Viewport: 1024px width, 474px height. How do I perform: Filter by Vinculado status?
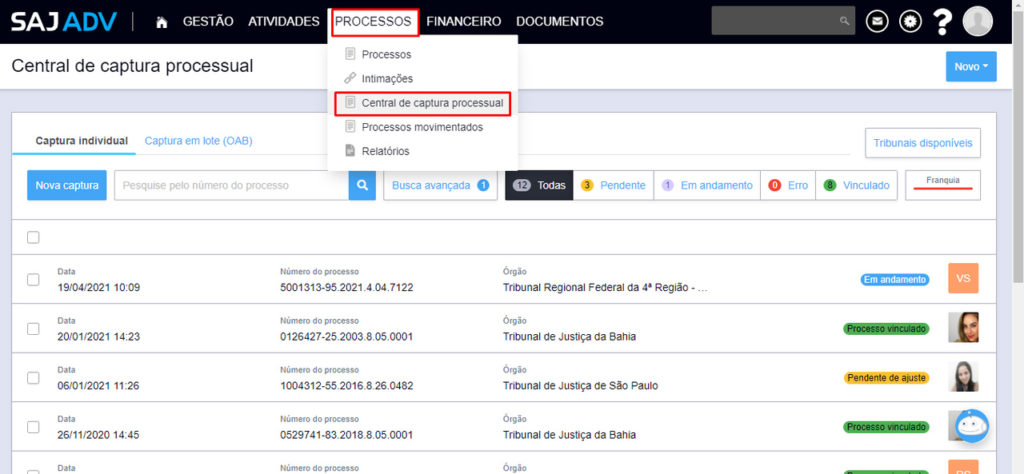857,185
